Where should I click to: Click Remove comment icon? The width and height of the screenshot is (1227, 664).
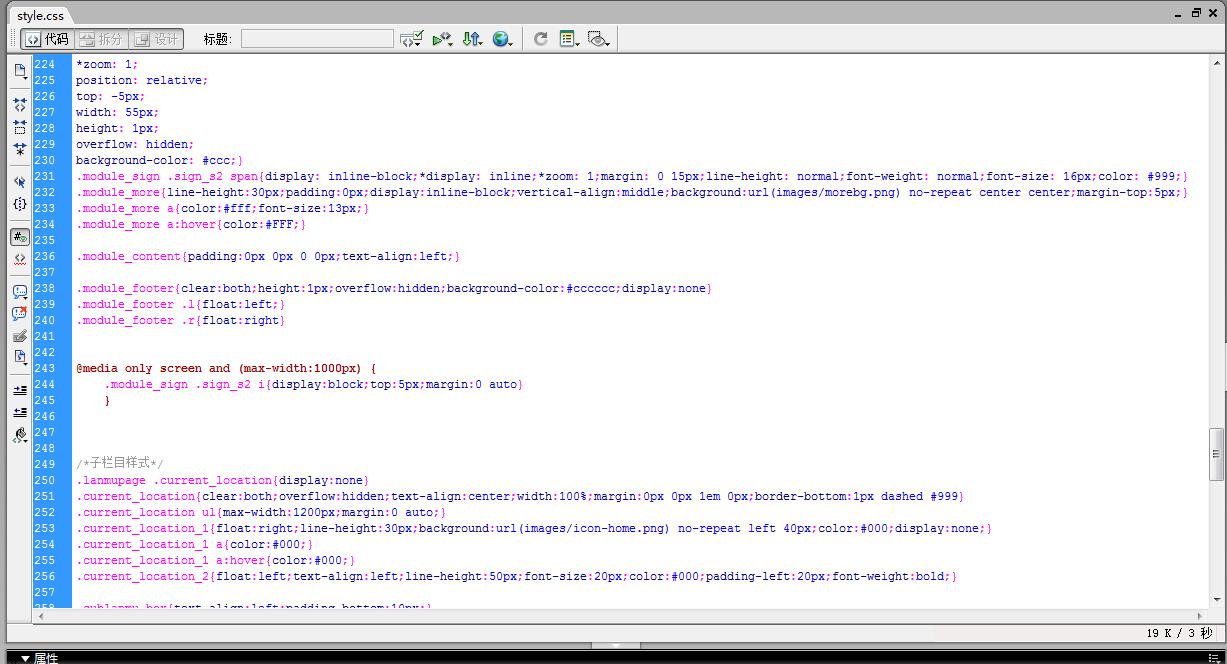tap(20, 314)
